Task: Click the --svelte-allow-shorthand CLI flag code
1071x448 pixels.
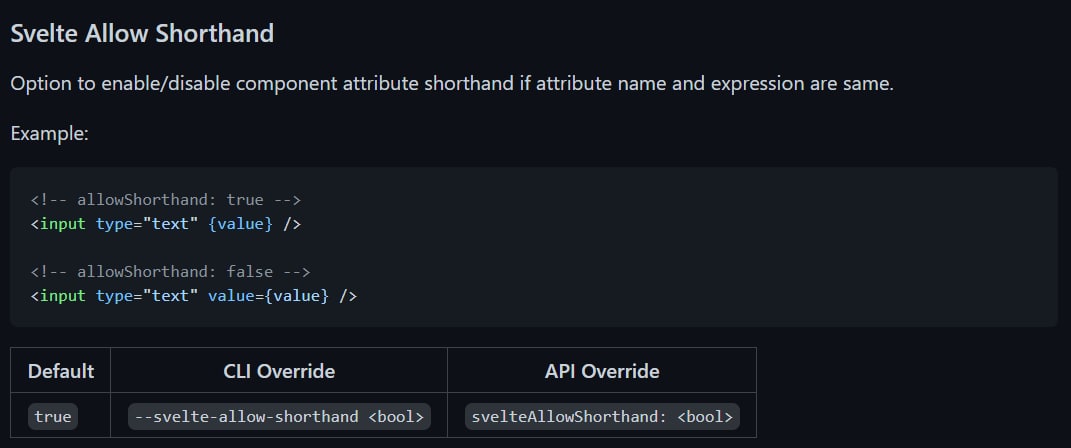Action: pyautogui.click(x=279, y=416)
